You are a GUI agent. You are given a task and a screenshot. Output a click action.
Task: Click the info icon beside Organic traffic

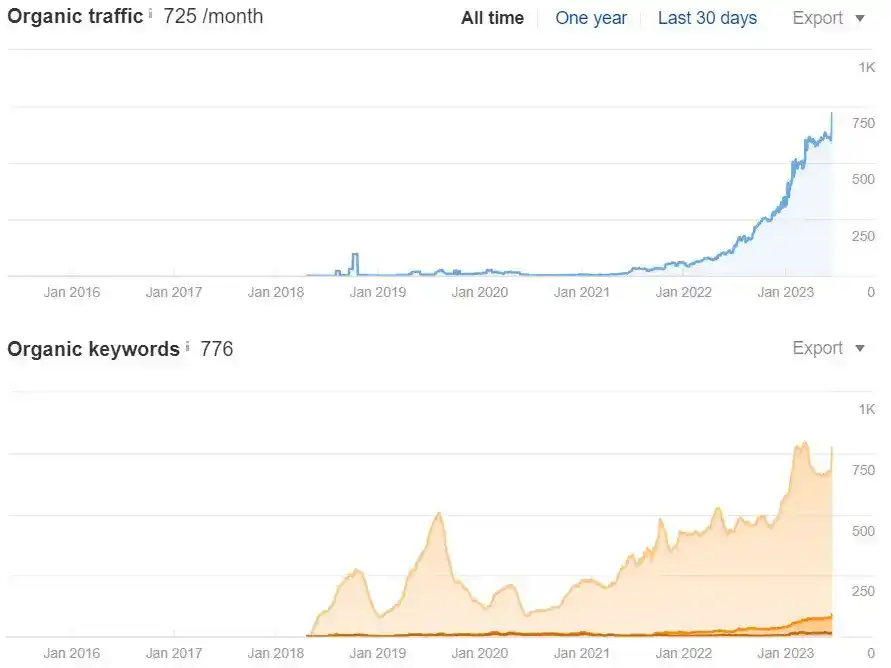click(151, 14)
